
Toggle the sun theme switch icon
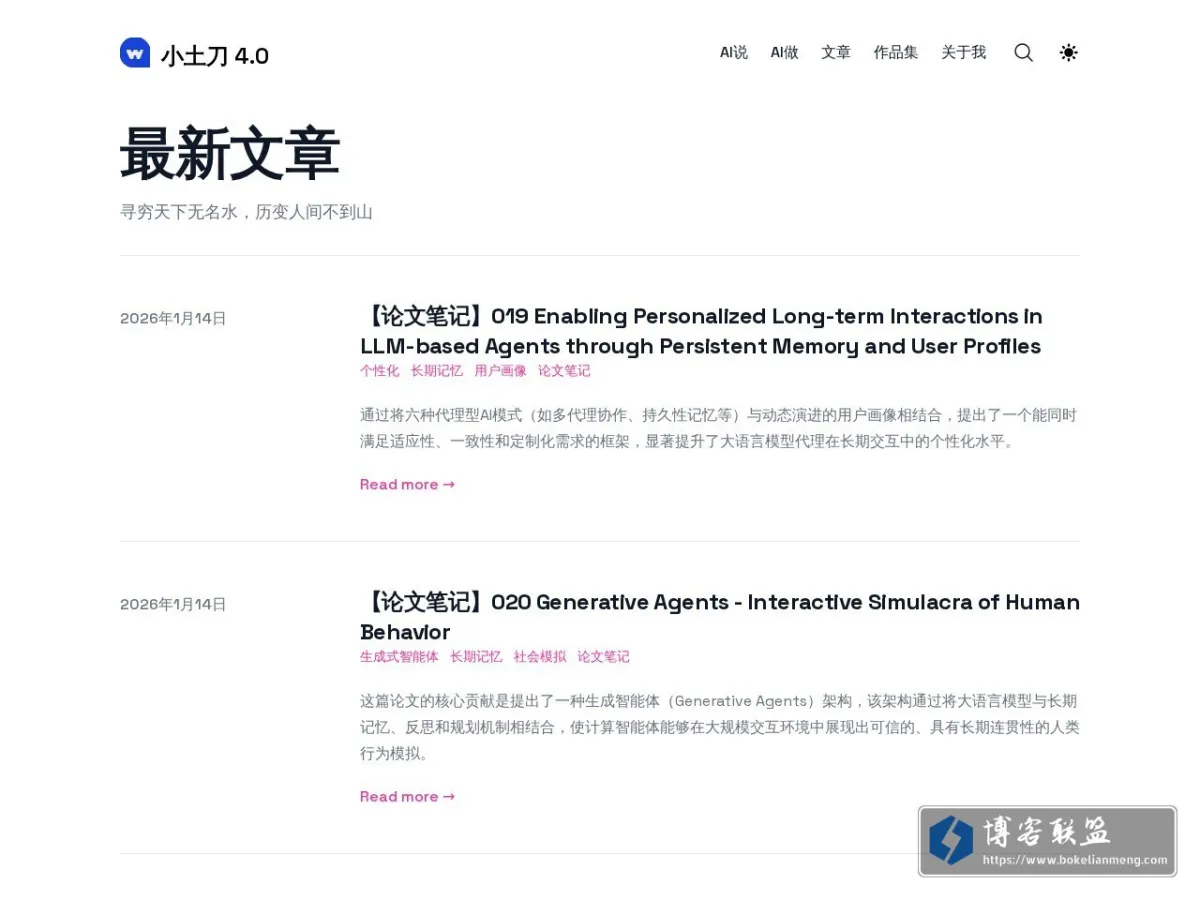tap(1069, 53)
